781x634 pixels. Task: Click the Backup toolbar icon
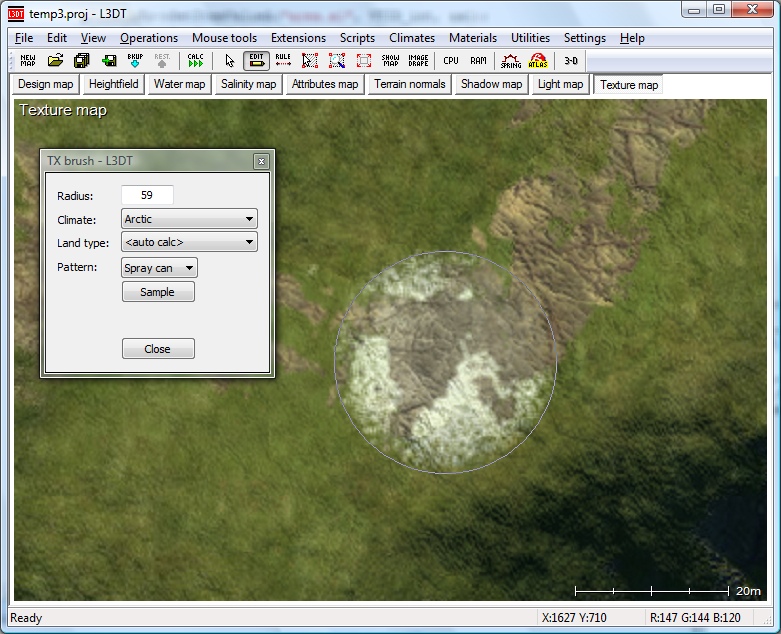135,61
